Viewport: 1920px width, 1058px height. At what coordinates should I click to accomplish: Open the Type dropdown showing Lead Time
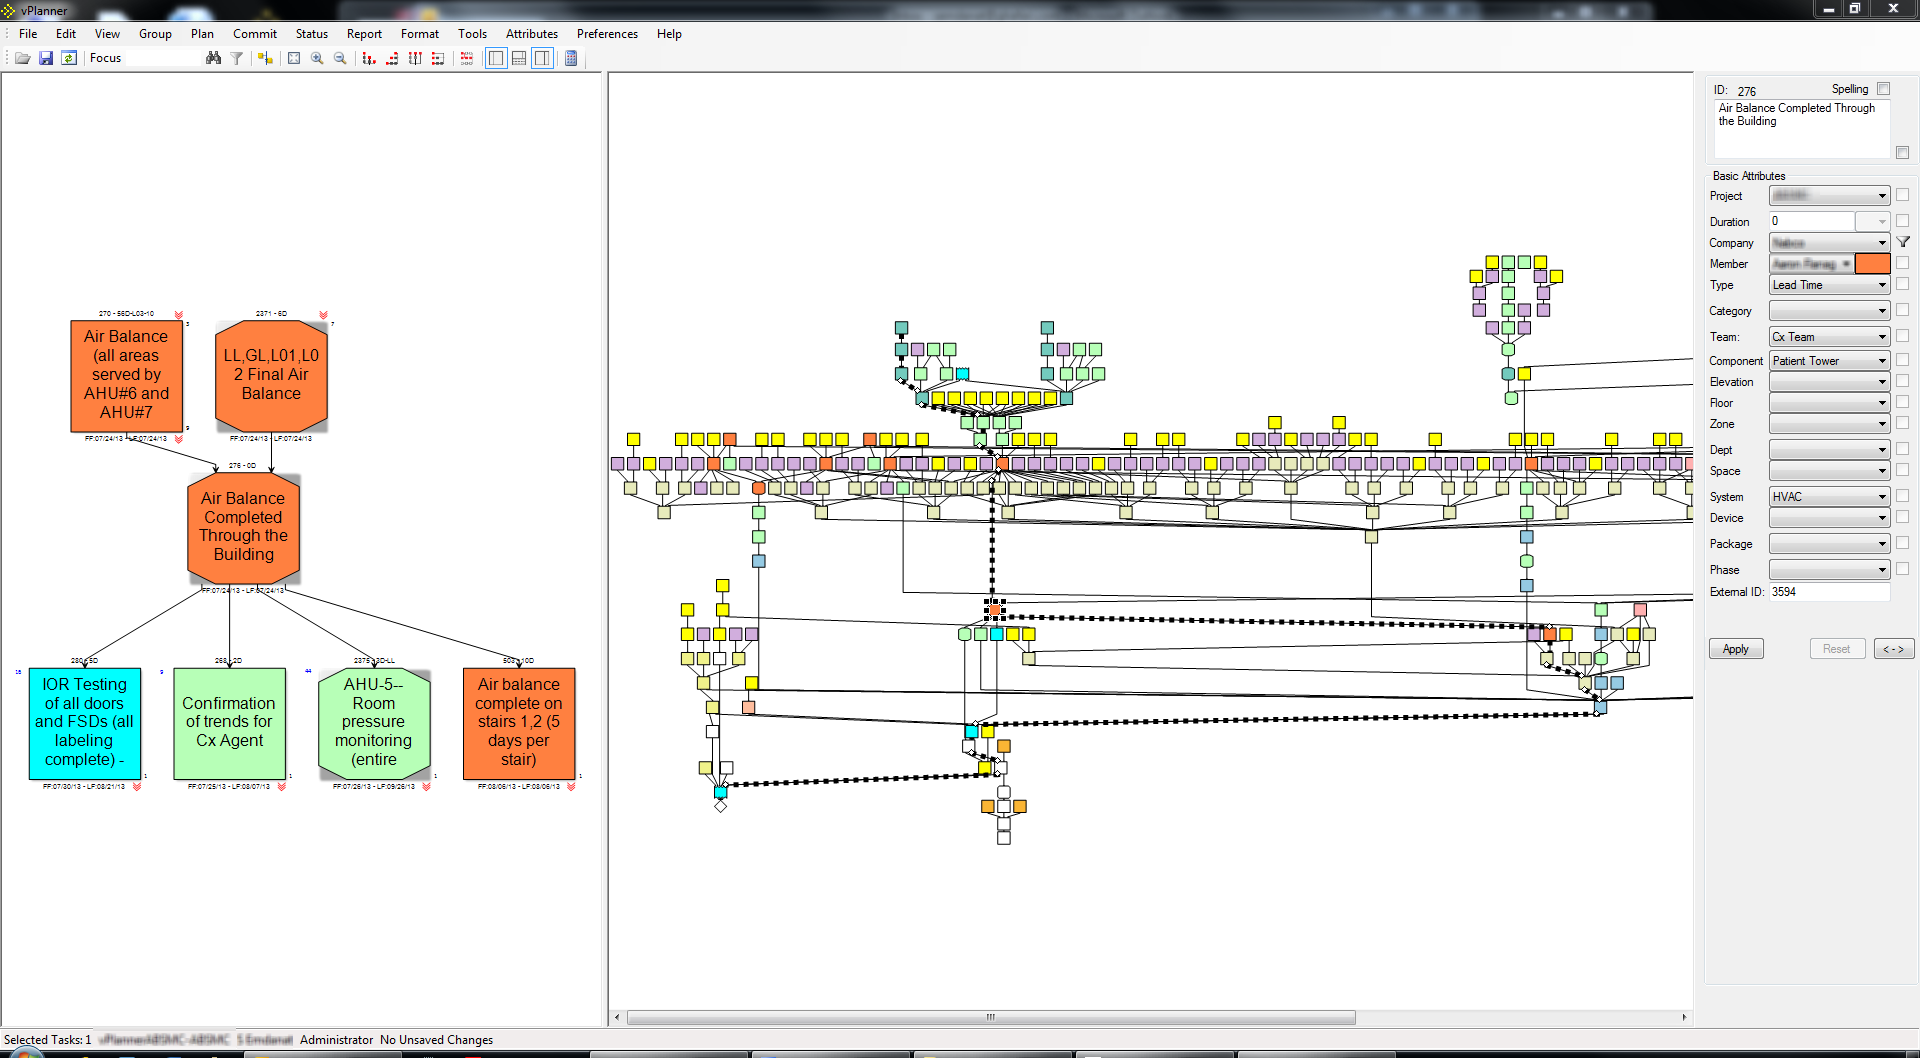pyautogui.click(x=1829, y=285)
